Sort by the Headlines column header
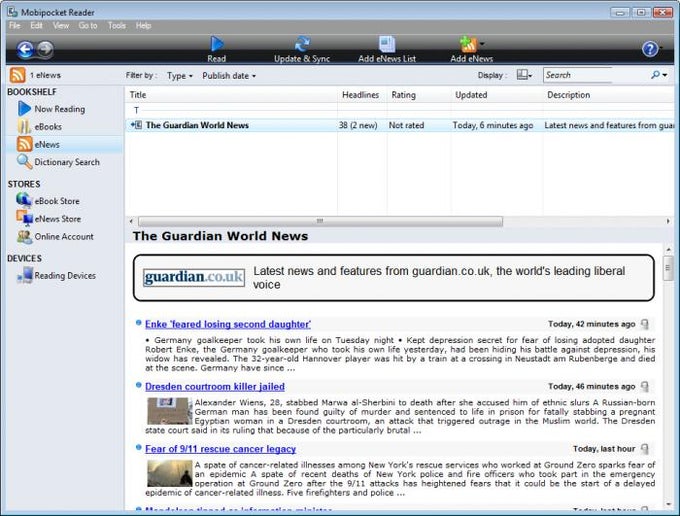The height and width of the screenshot is (516, 680). [362, 95]
